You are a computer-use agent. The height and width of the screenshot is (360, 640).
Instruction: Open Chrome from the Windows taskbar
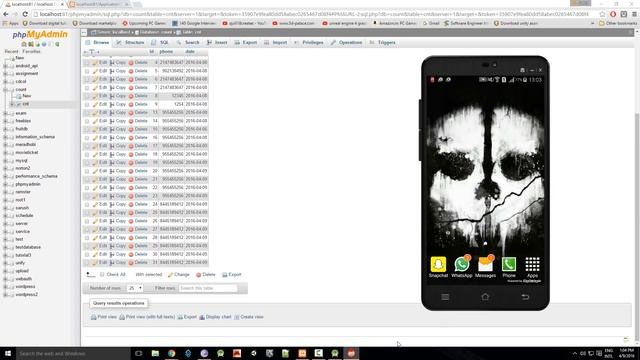[171, 353]
